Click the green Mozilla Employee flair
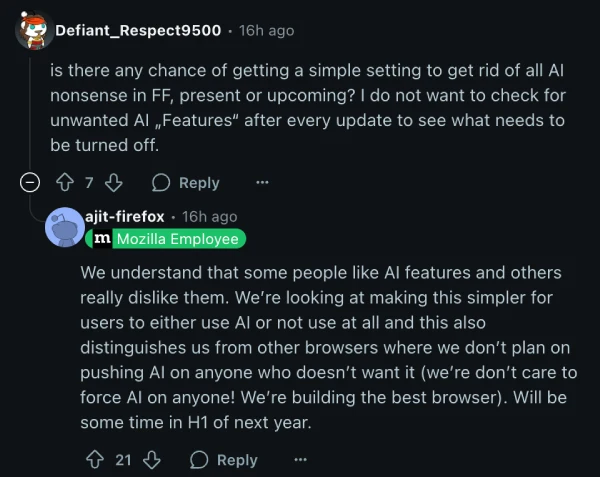The height and width of the screenshot is (477, 600). pyautogui.click(x=177, y=239)
